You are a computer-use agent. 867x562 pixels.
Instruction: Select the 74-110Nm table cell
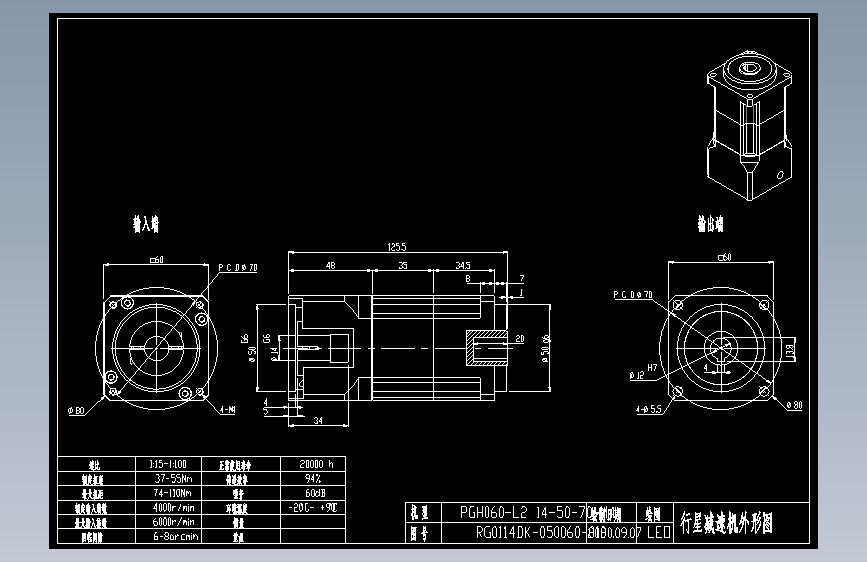pos(168,493)
